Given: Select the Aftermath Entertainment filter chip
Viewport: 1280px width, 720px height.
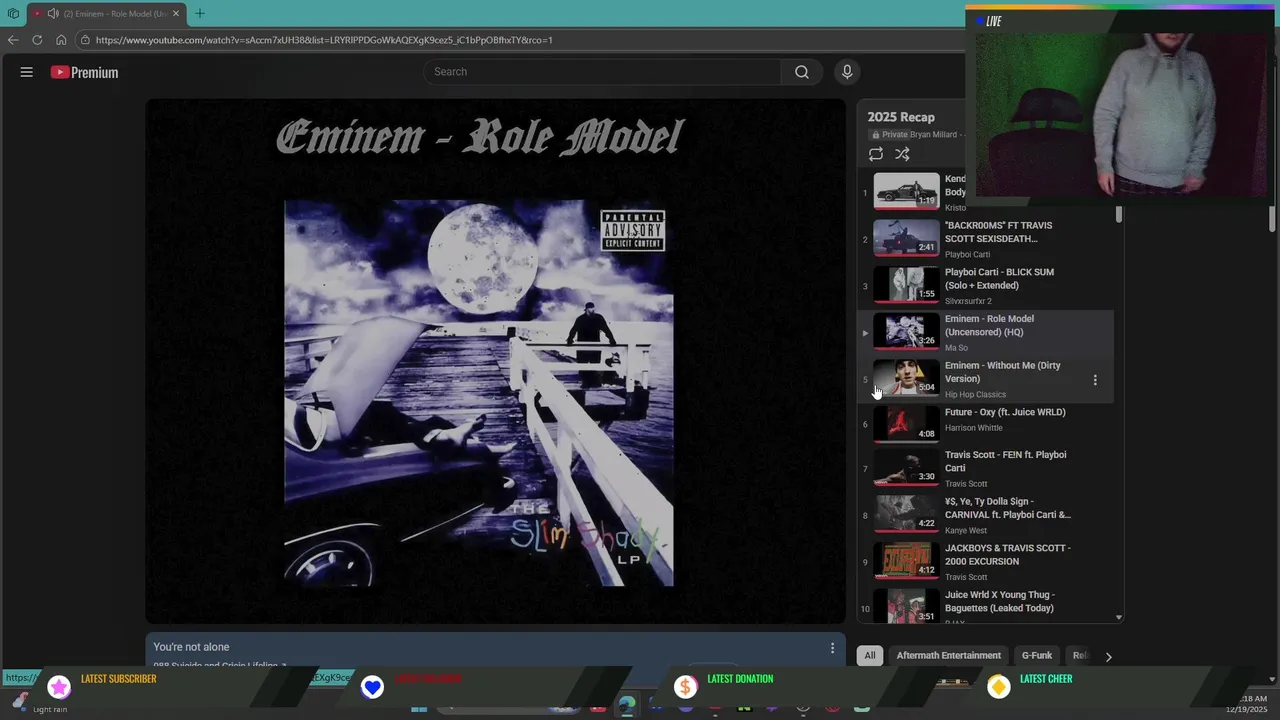Looking at the screenshot, I should (949, 656).
